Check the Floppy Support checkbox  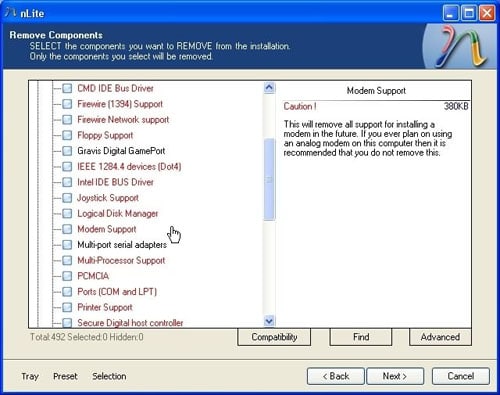67,135
